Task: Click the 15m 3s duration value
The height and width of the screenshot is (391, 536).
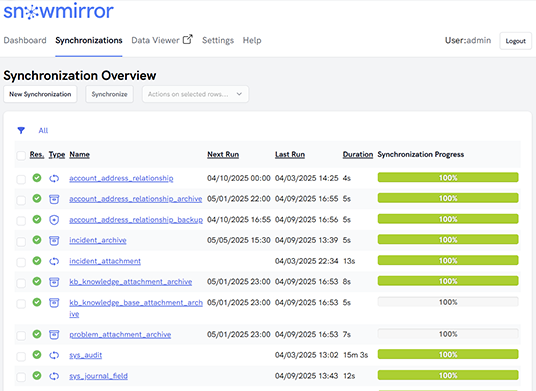Action: (356, 355)
